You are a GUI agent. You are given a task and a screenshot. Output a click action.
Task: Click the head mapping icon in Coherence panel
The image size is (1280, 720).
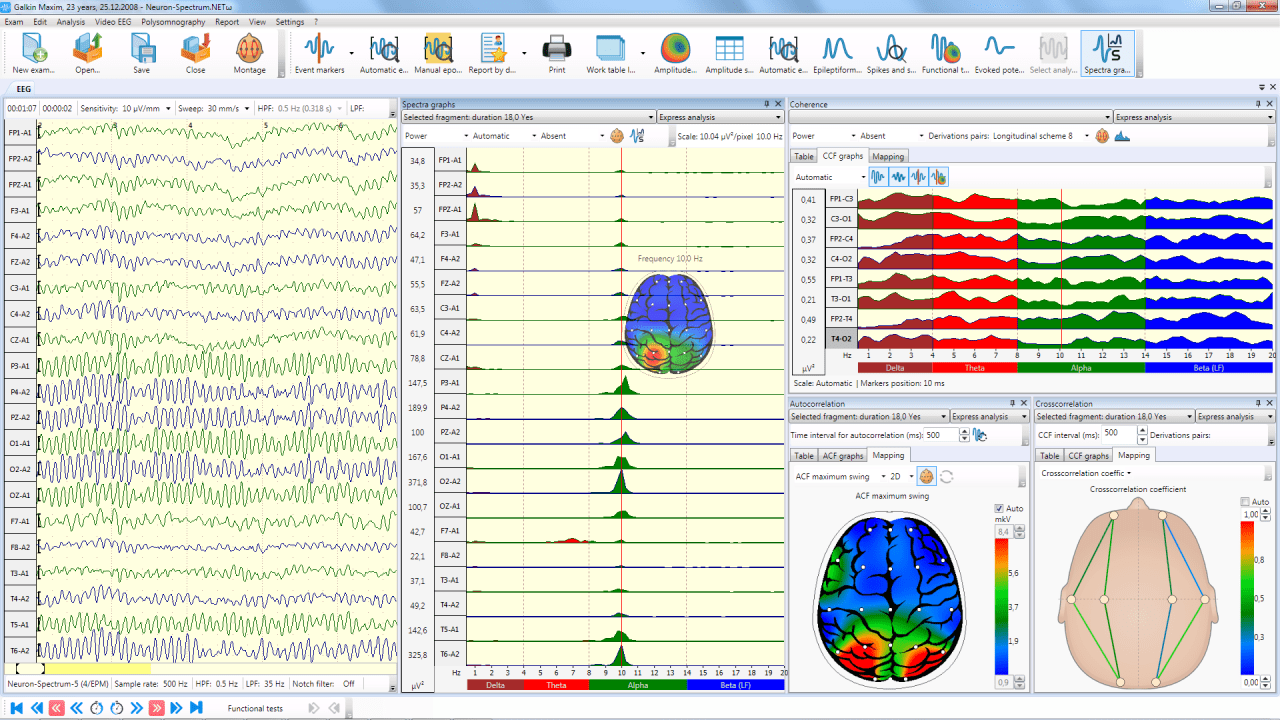pos(1101,136)
